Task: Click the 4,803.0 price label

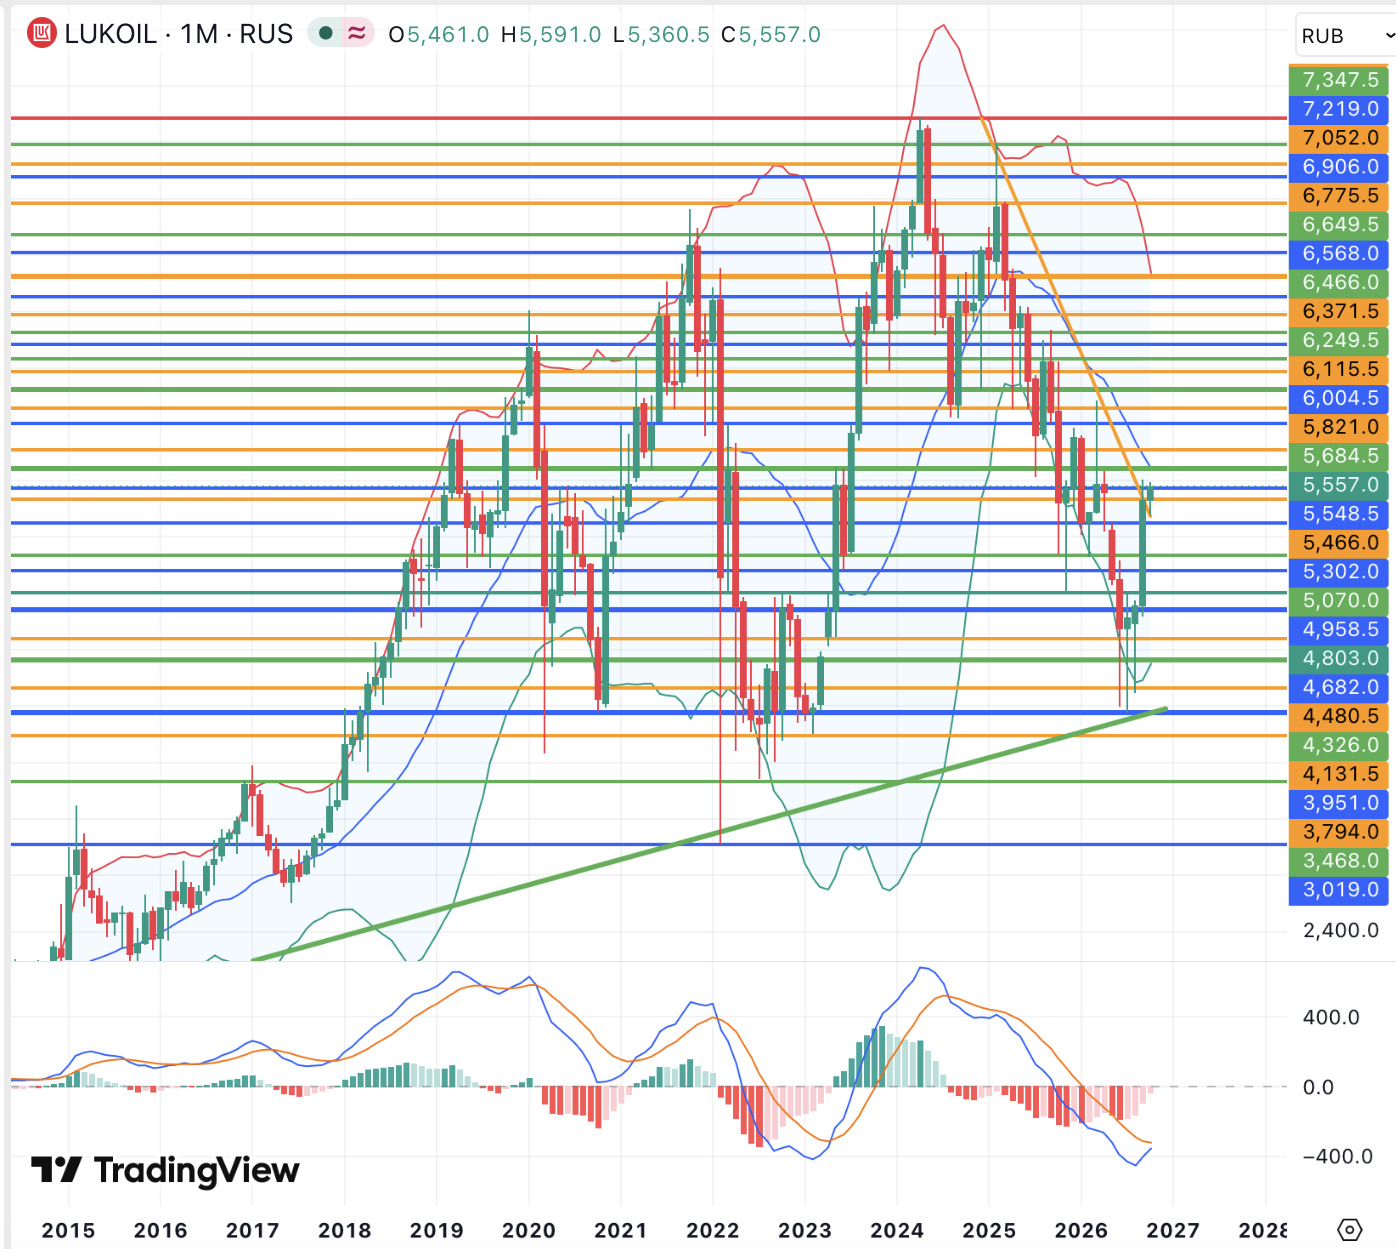Action: point(1340,659)
